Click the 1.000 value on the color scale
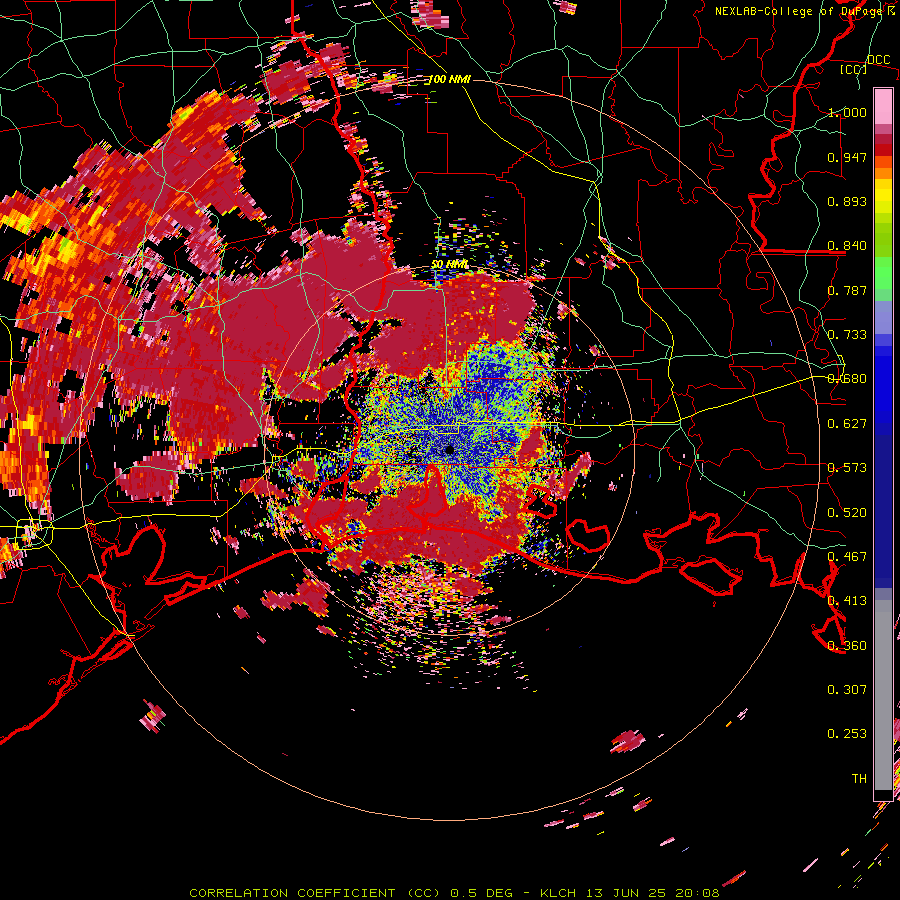The image size is (900, 900). tap(847, 112)
